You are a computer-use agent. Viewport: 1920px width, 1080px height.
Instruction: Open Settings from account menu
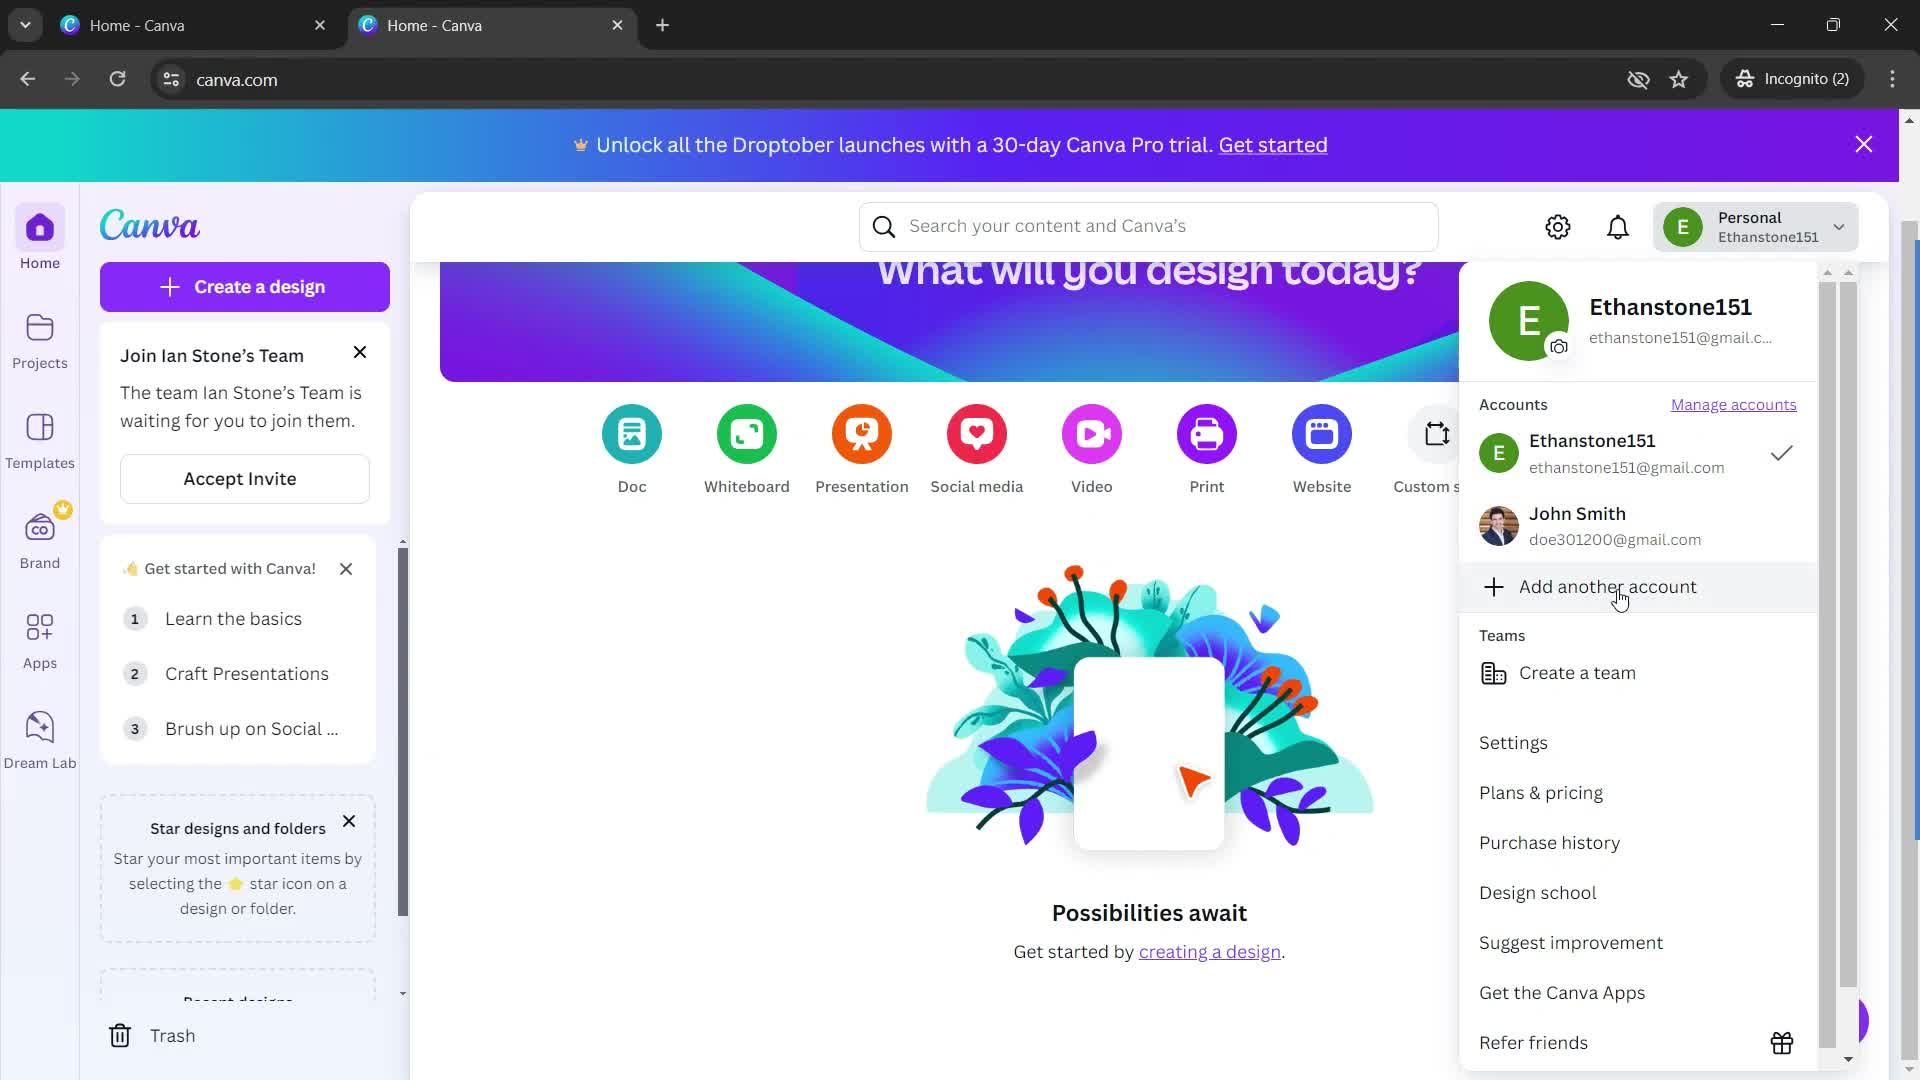(1637, 743)
